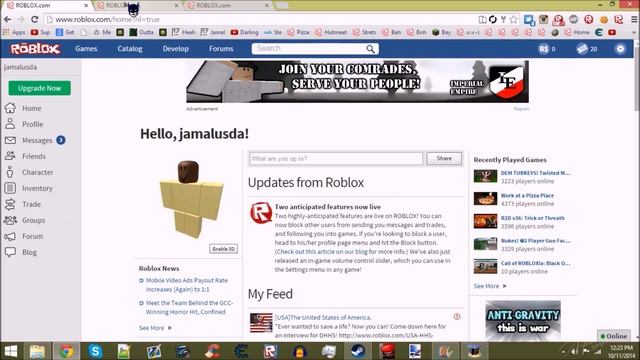640x360 pixels.
Task: Open Chrome menu hamburger icon
Action: 634,19
